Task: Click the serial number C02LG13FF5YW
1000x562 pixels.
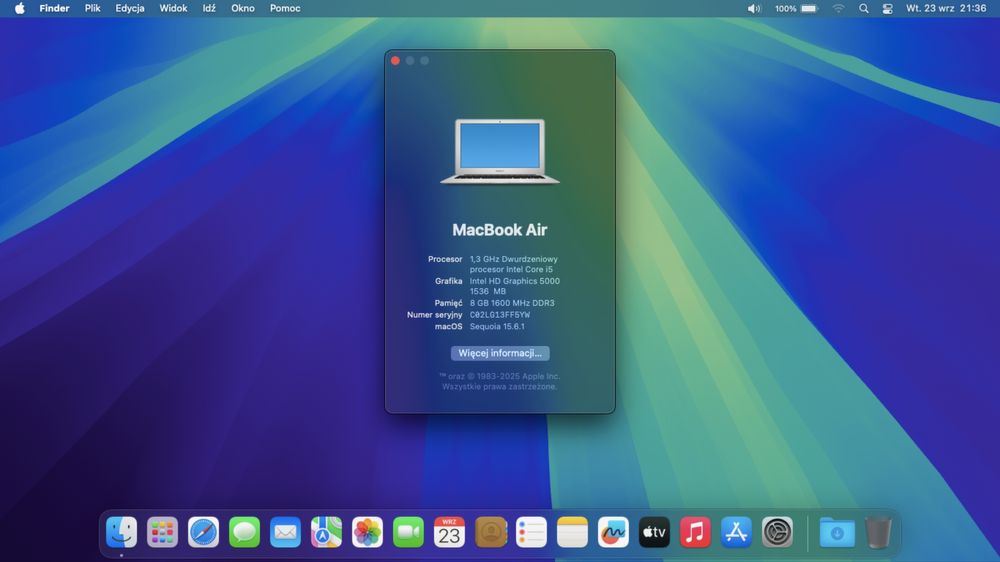Action: point(500,314)
